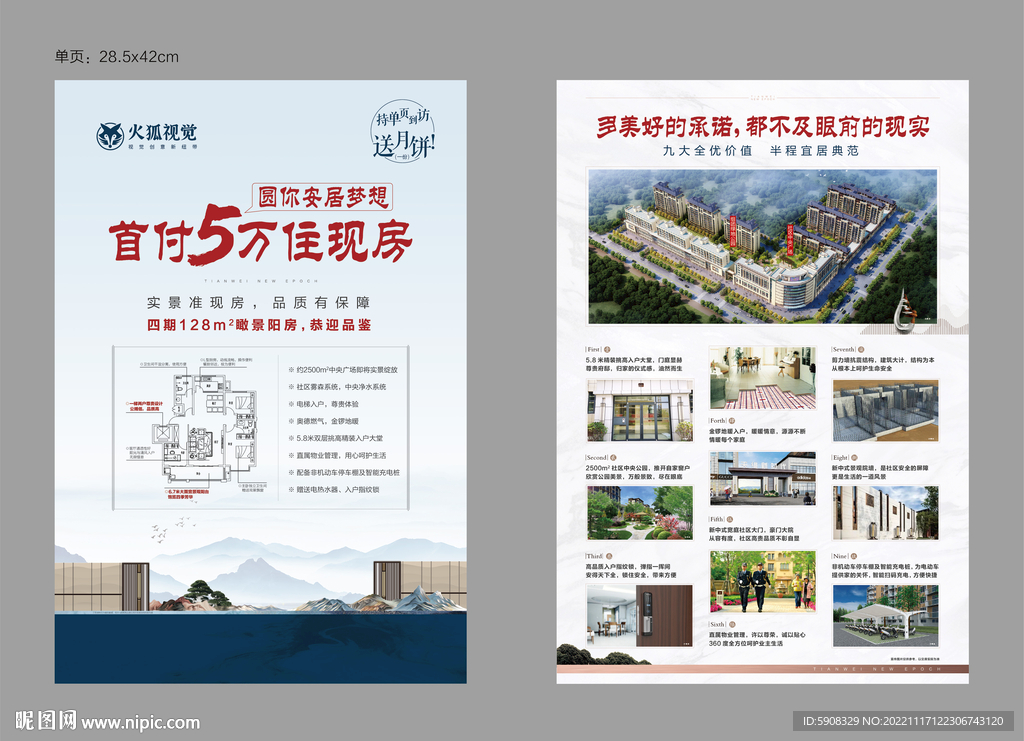
Task: Click the bullet 直属物业管理,用心呵护生活
Action: [337, 455]
